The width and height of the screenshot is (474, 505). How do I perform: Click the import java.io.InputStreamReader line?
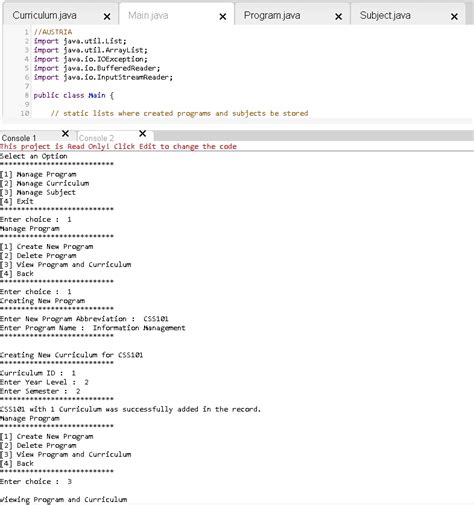(x=103, y=77)
